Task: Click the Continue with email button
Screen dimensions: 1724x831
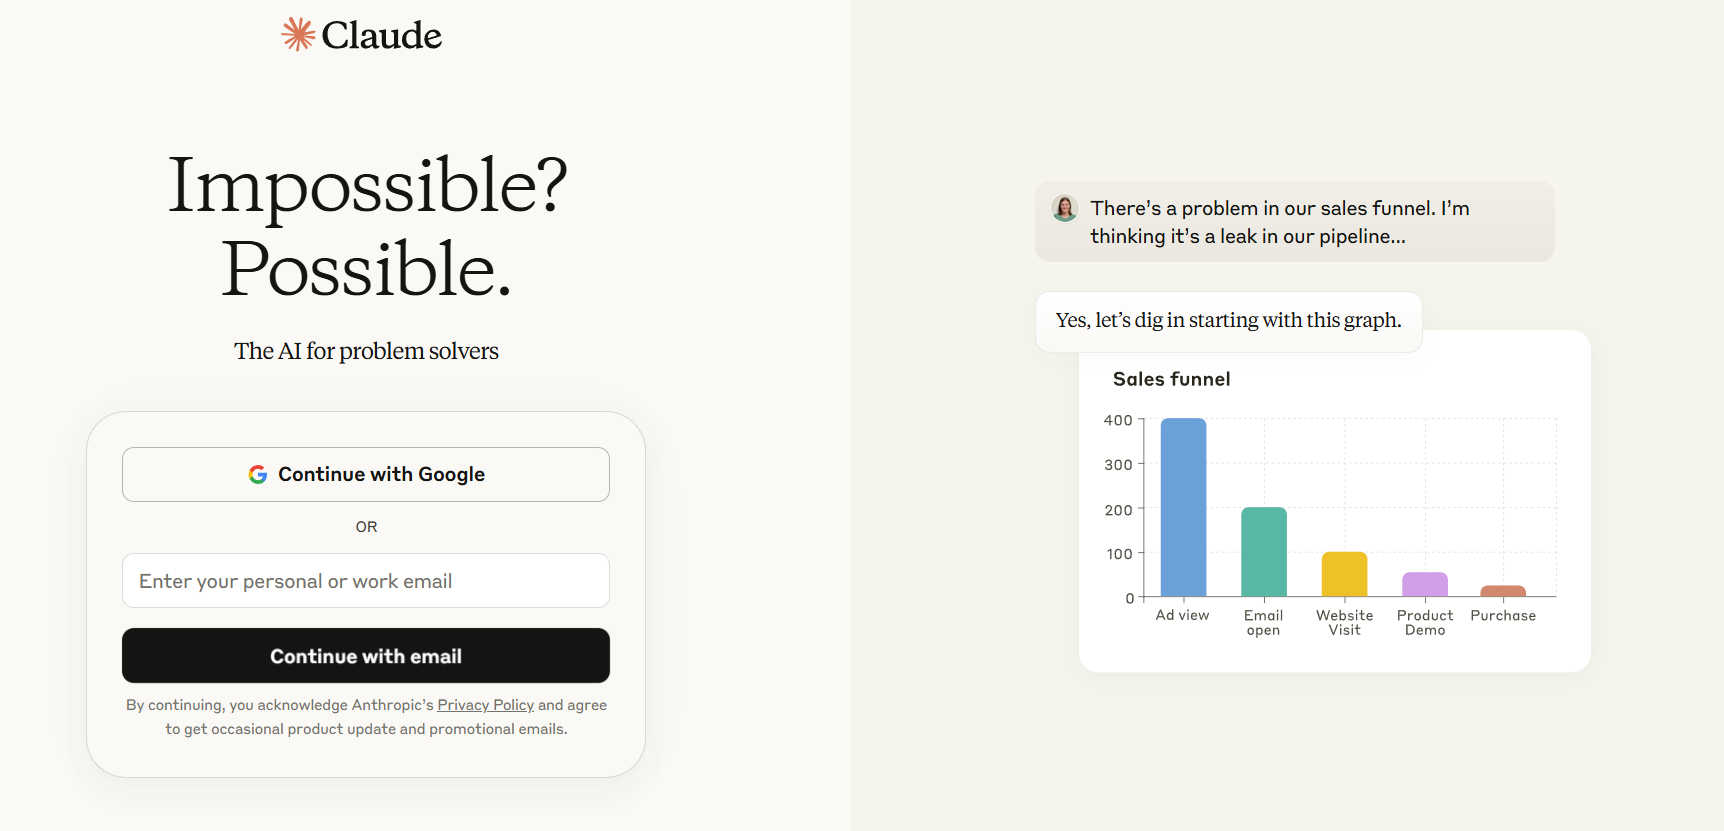Action: (x=366, y=656)
